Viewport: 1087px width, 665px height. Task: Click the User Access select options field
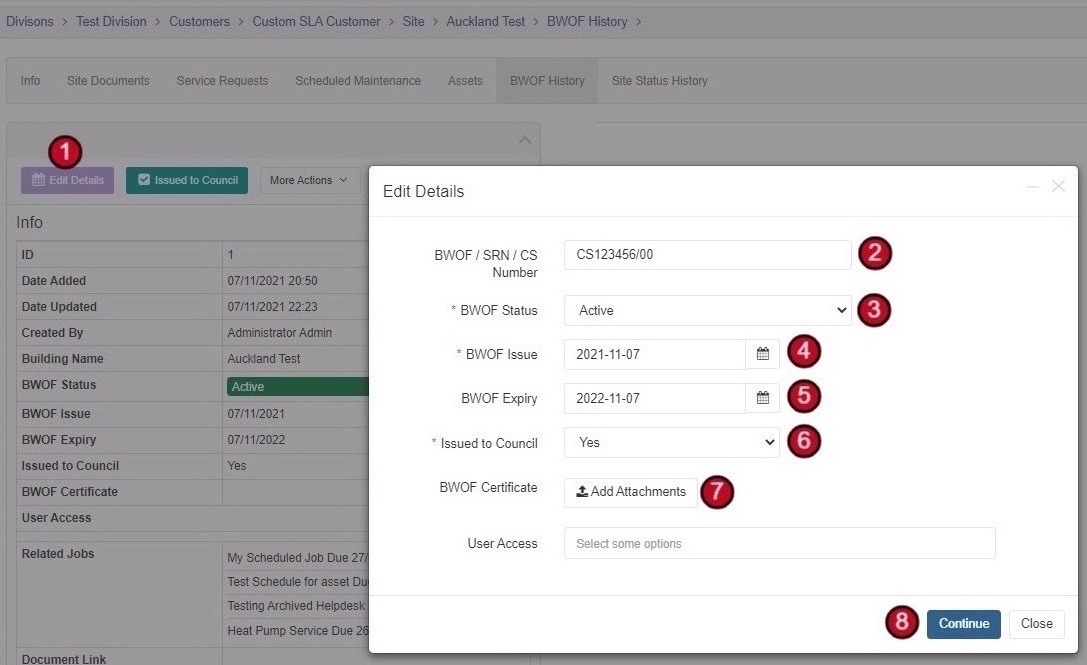(779, 543)
